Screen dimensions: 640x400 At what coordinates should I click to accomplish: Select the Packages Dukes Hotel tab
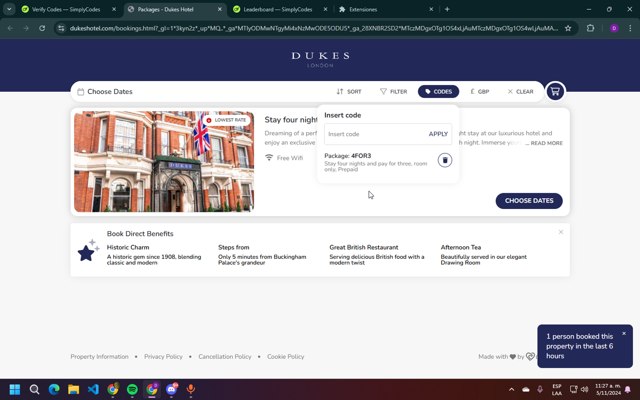165,9
